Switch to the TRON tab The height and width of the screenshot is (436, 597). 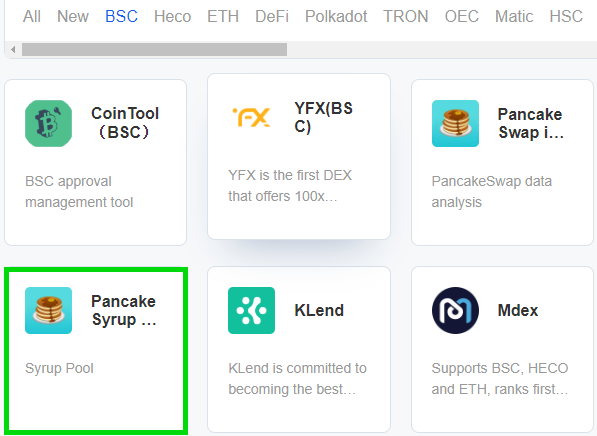(405, 16)
